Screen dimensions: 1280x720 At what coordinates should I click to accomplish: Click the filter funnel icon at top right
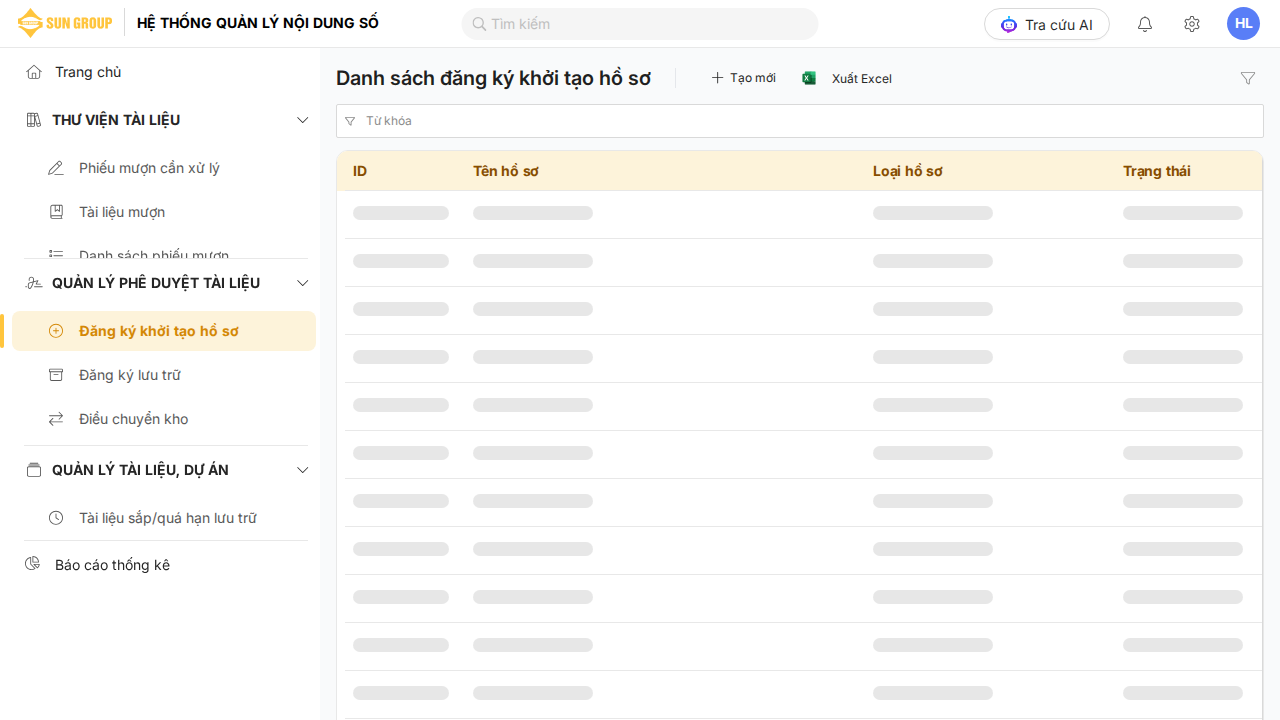[1247, 78]
